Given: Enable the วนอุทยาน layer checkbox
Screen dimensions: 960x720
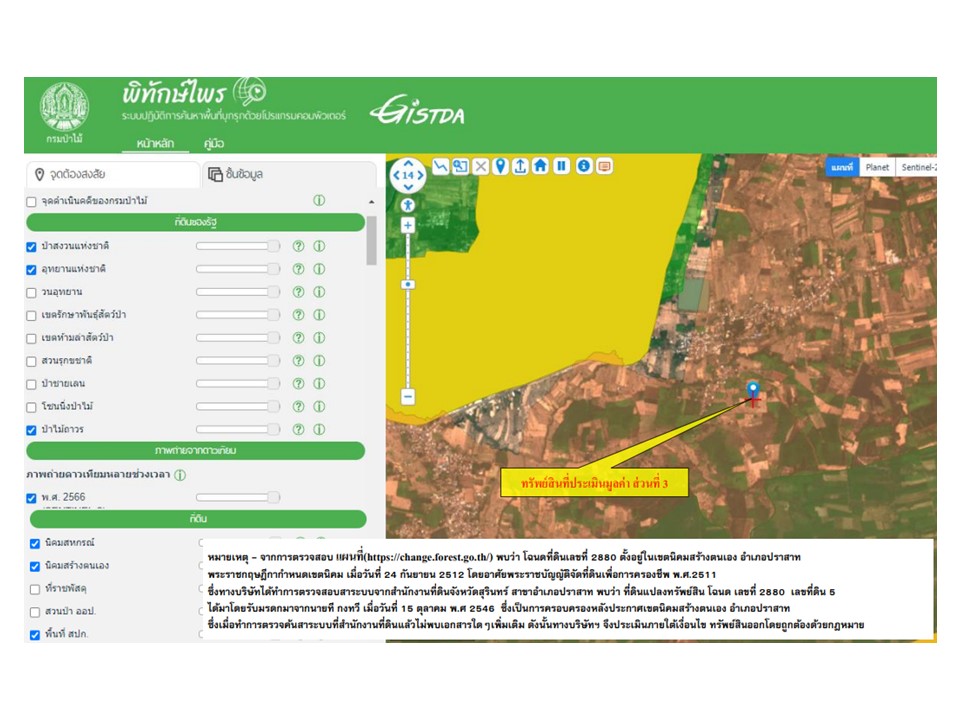Looking at the screenshot, I should pos(31,292).
